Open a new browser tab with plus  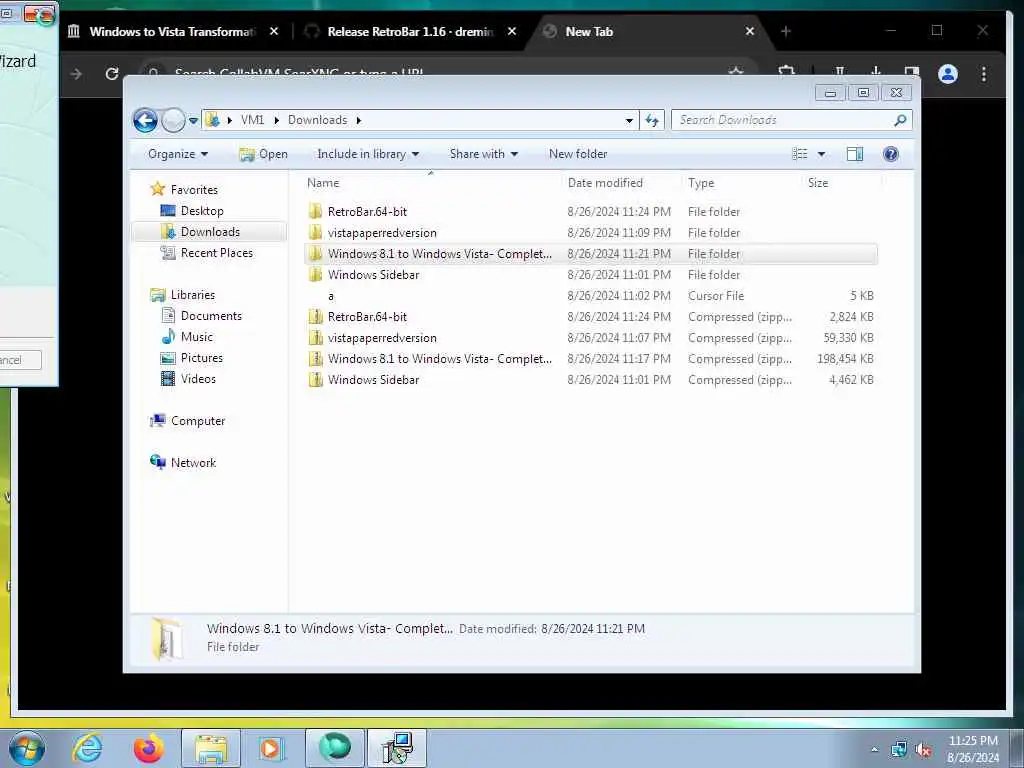pyautogui.click(x=786, y=31)
